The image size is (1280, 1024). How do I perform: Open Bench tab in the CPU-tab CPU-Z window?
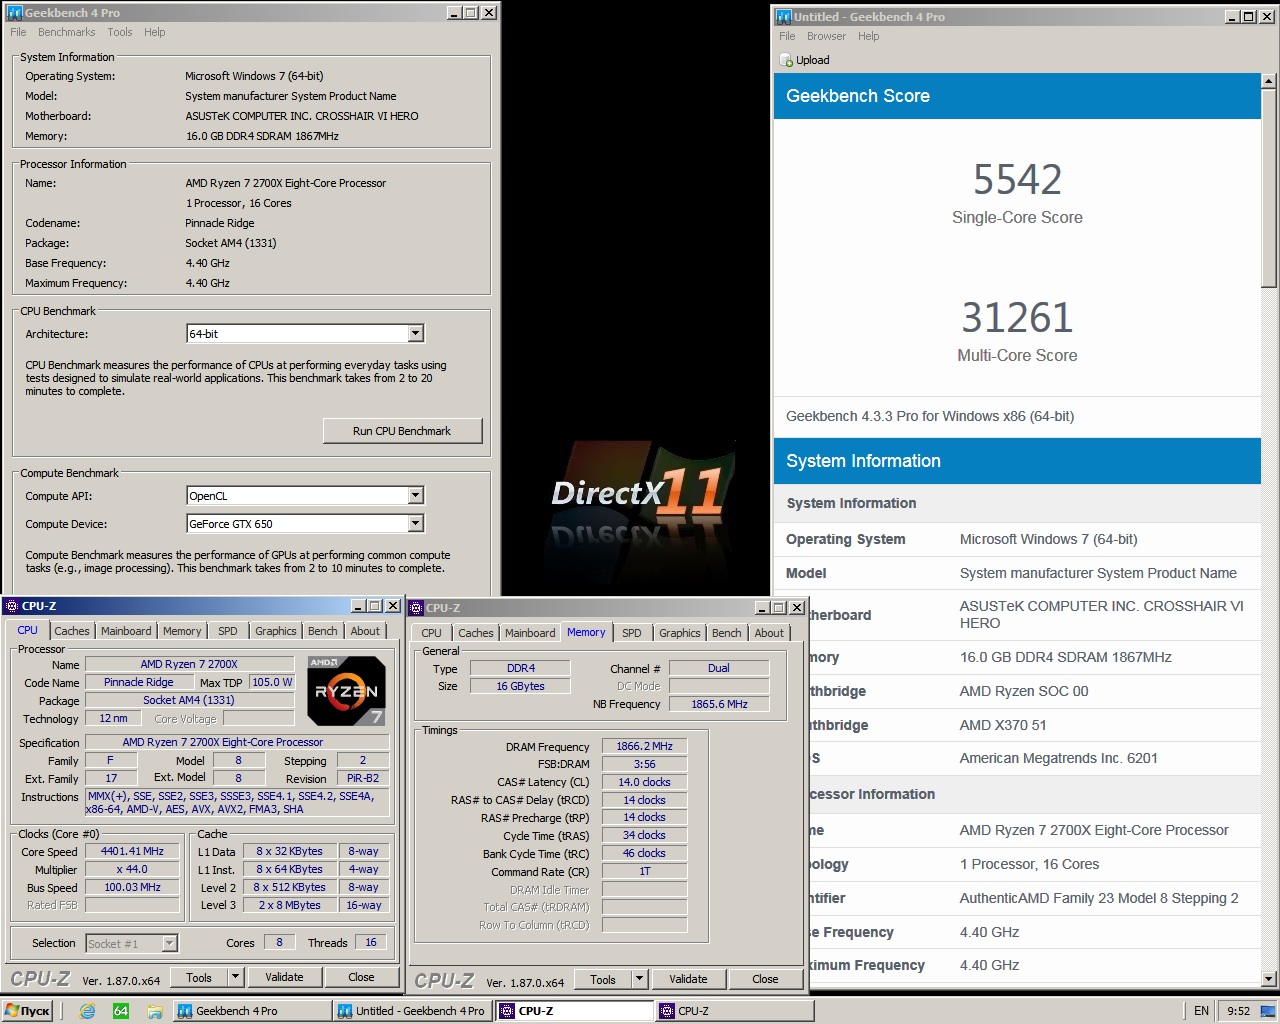click(323, 631)
